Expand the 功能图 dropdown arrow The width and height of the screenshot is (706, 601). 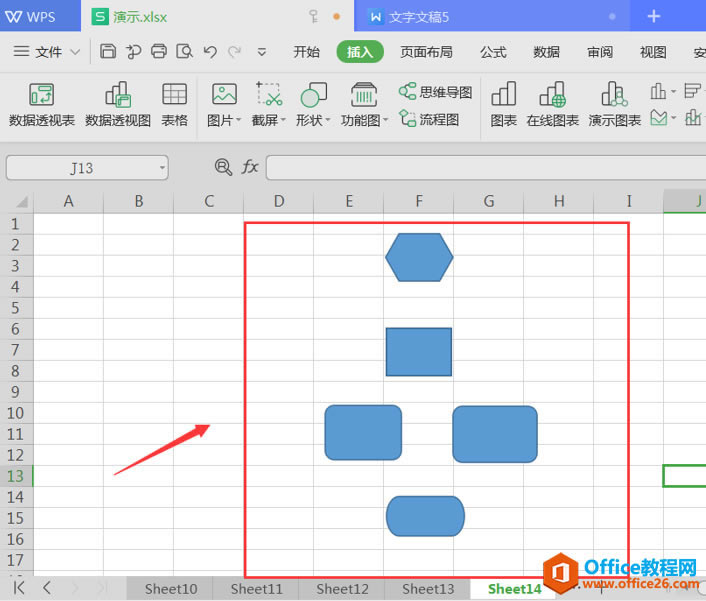pyautogui.click(x=385, y=120)
